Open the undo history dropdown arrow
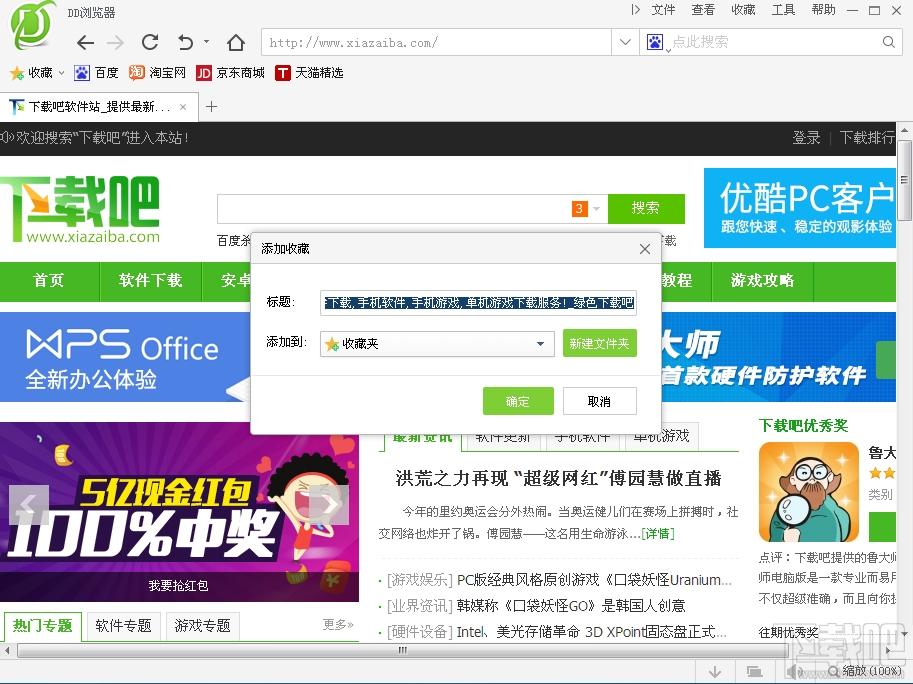This screenshot has height=684, width=913. [x=207, y=41]
